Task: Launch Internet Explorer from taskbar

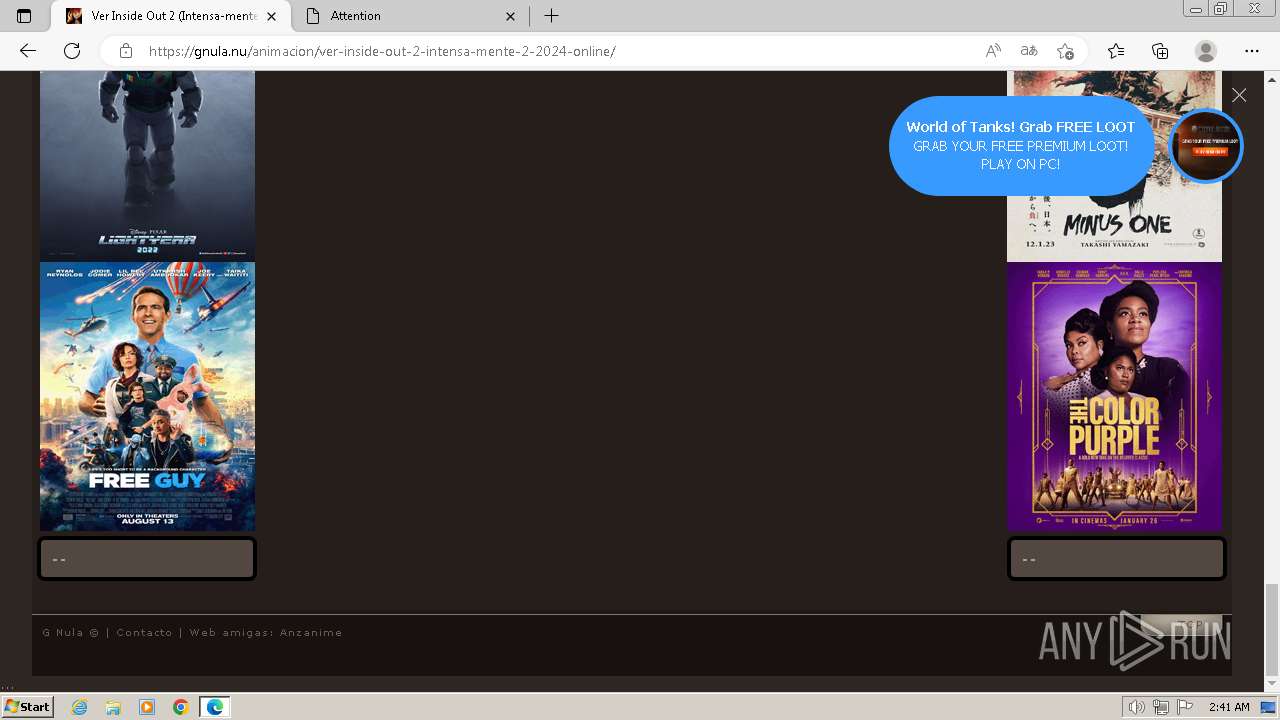Action: point(79,707)
